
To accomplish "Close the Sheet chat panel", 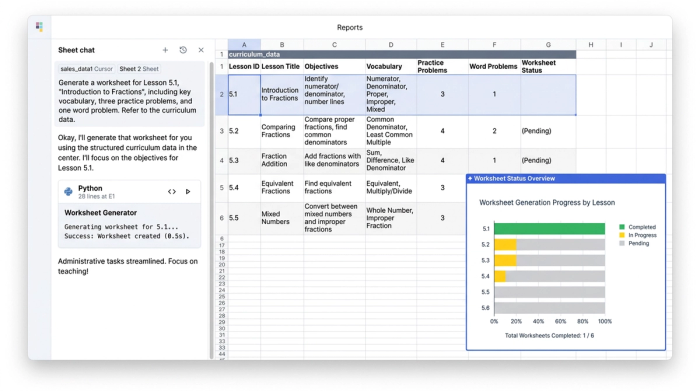I will pyautogui.click(x=201, y=50).
